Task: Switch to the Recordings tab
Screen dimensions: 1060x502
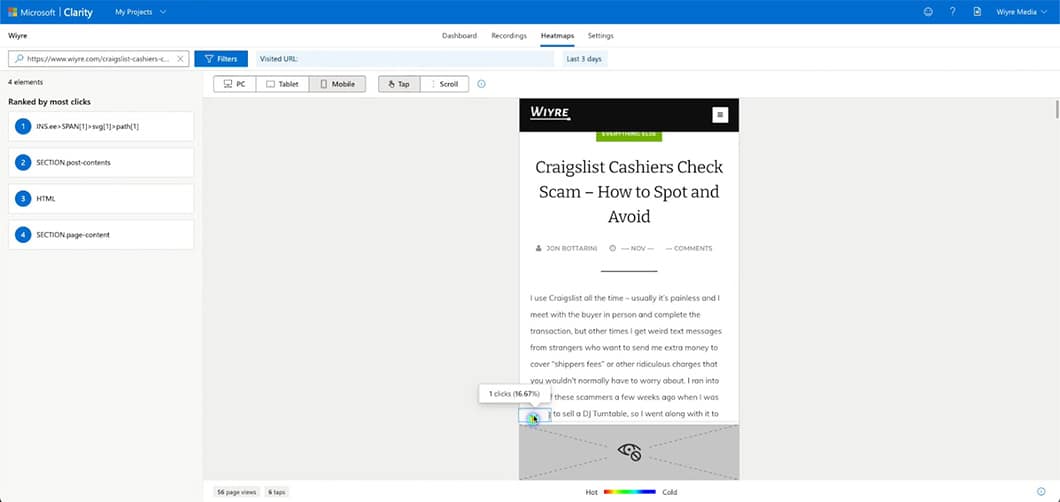Action: tap(509, 36)
